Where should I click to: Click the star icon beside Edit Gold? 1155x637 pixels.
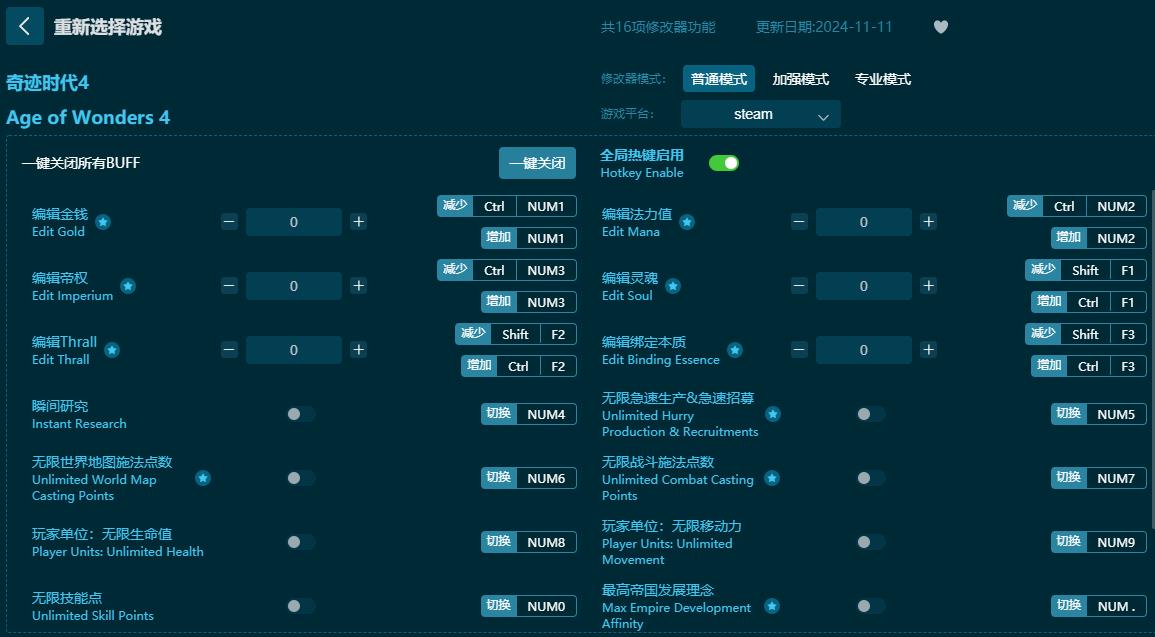tap(101, 223)
